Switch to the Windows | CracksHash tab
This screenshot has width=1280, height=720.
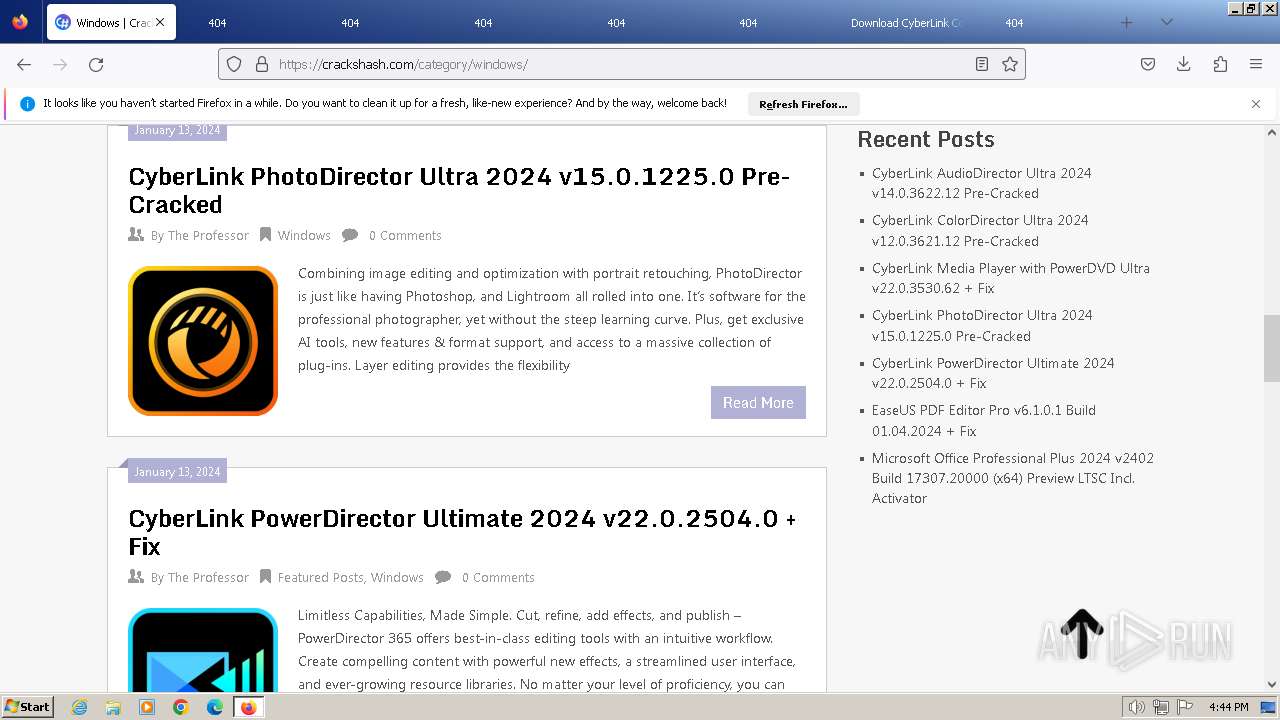pyautogui.click(x=111, y=22)
